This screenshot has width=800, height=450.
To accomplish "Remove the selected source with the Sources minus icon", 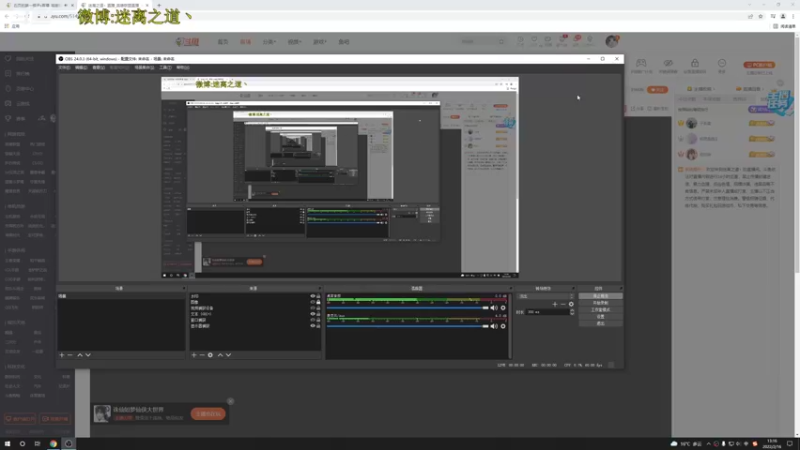I will point(202,355).
